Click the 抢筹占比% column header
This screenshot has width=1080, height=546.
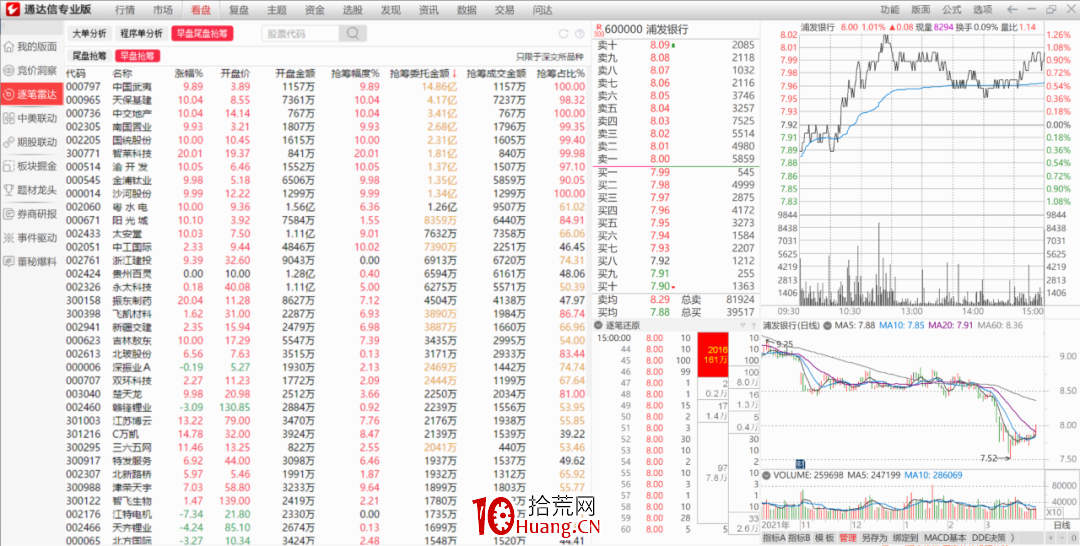click(x=561, y=73)
